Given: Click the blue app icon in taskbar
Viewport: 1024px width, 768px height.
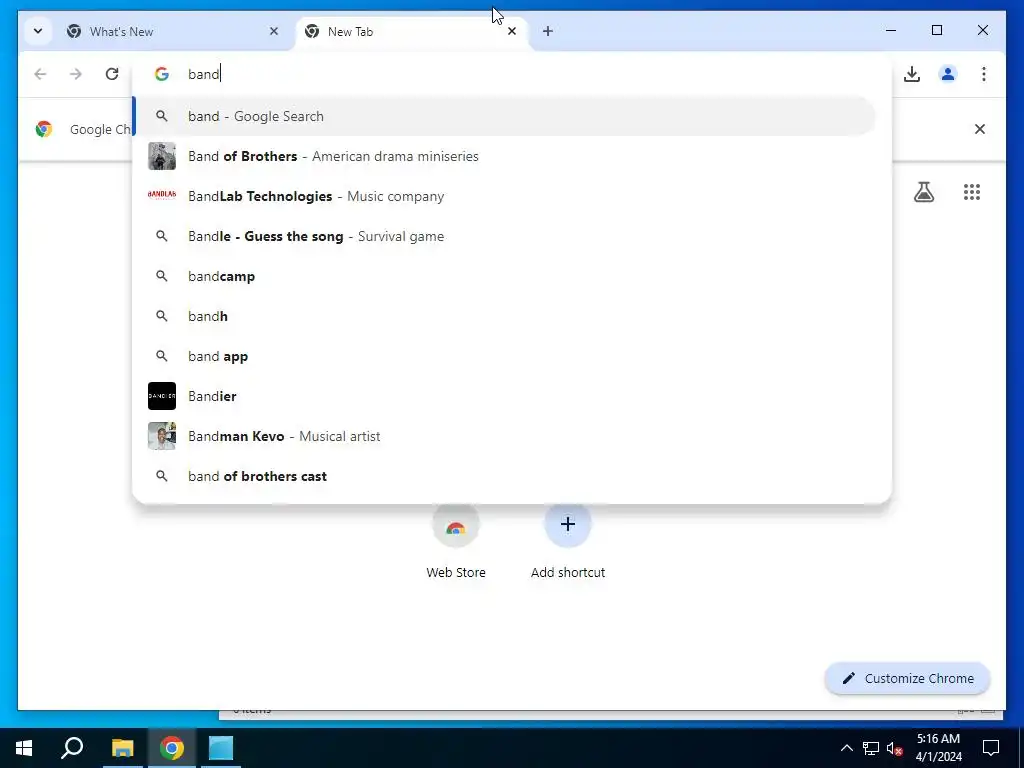Looking at the screenshot, I should [x=221, y=748].
